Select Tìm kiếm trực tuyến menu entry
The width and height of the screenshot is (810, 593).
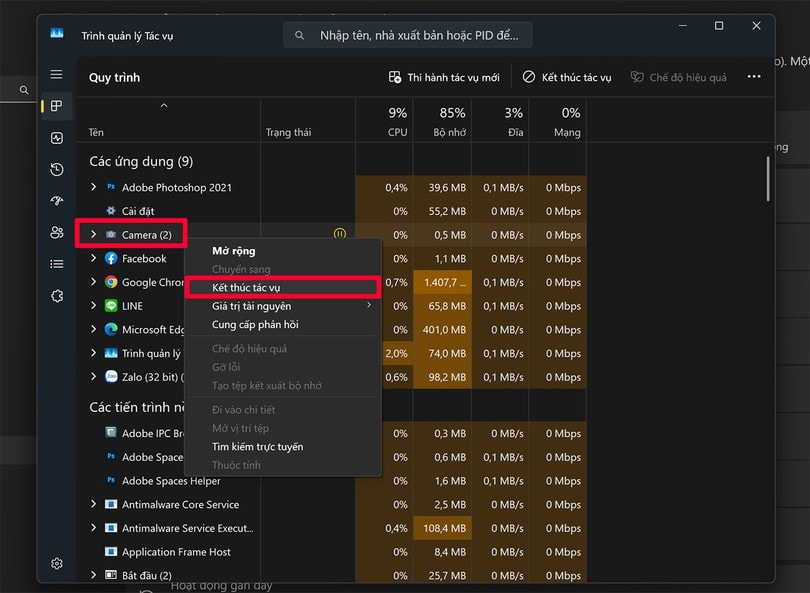(257, 447)
